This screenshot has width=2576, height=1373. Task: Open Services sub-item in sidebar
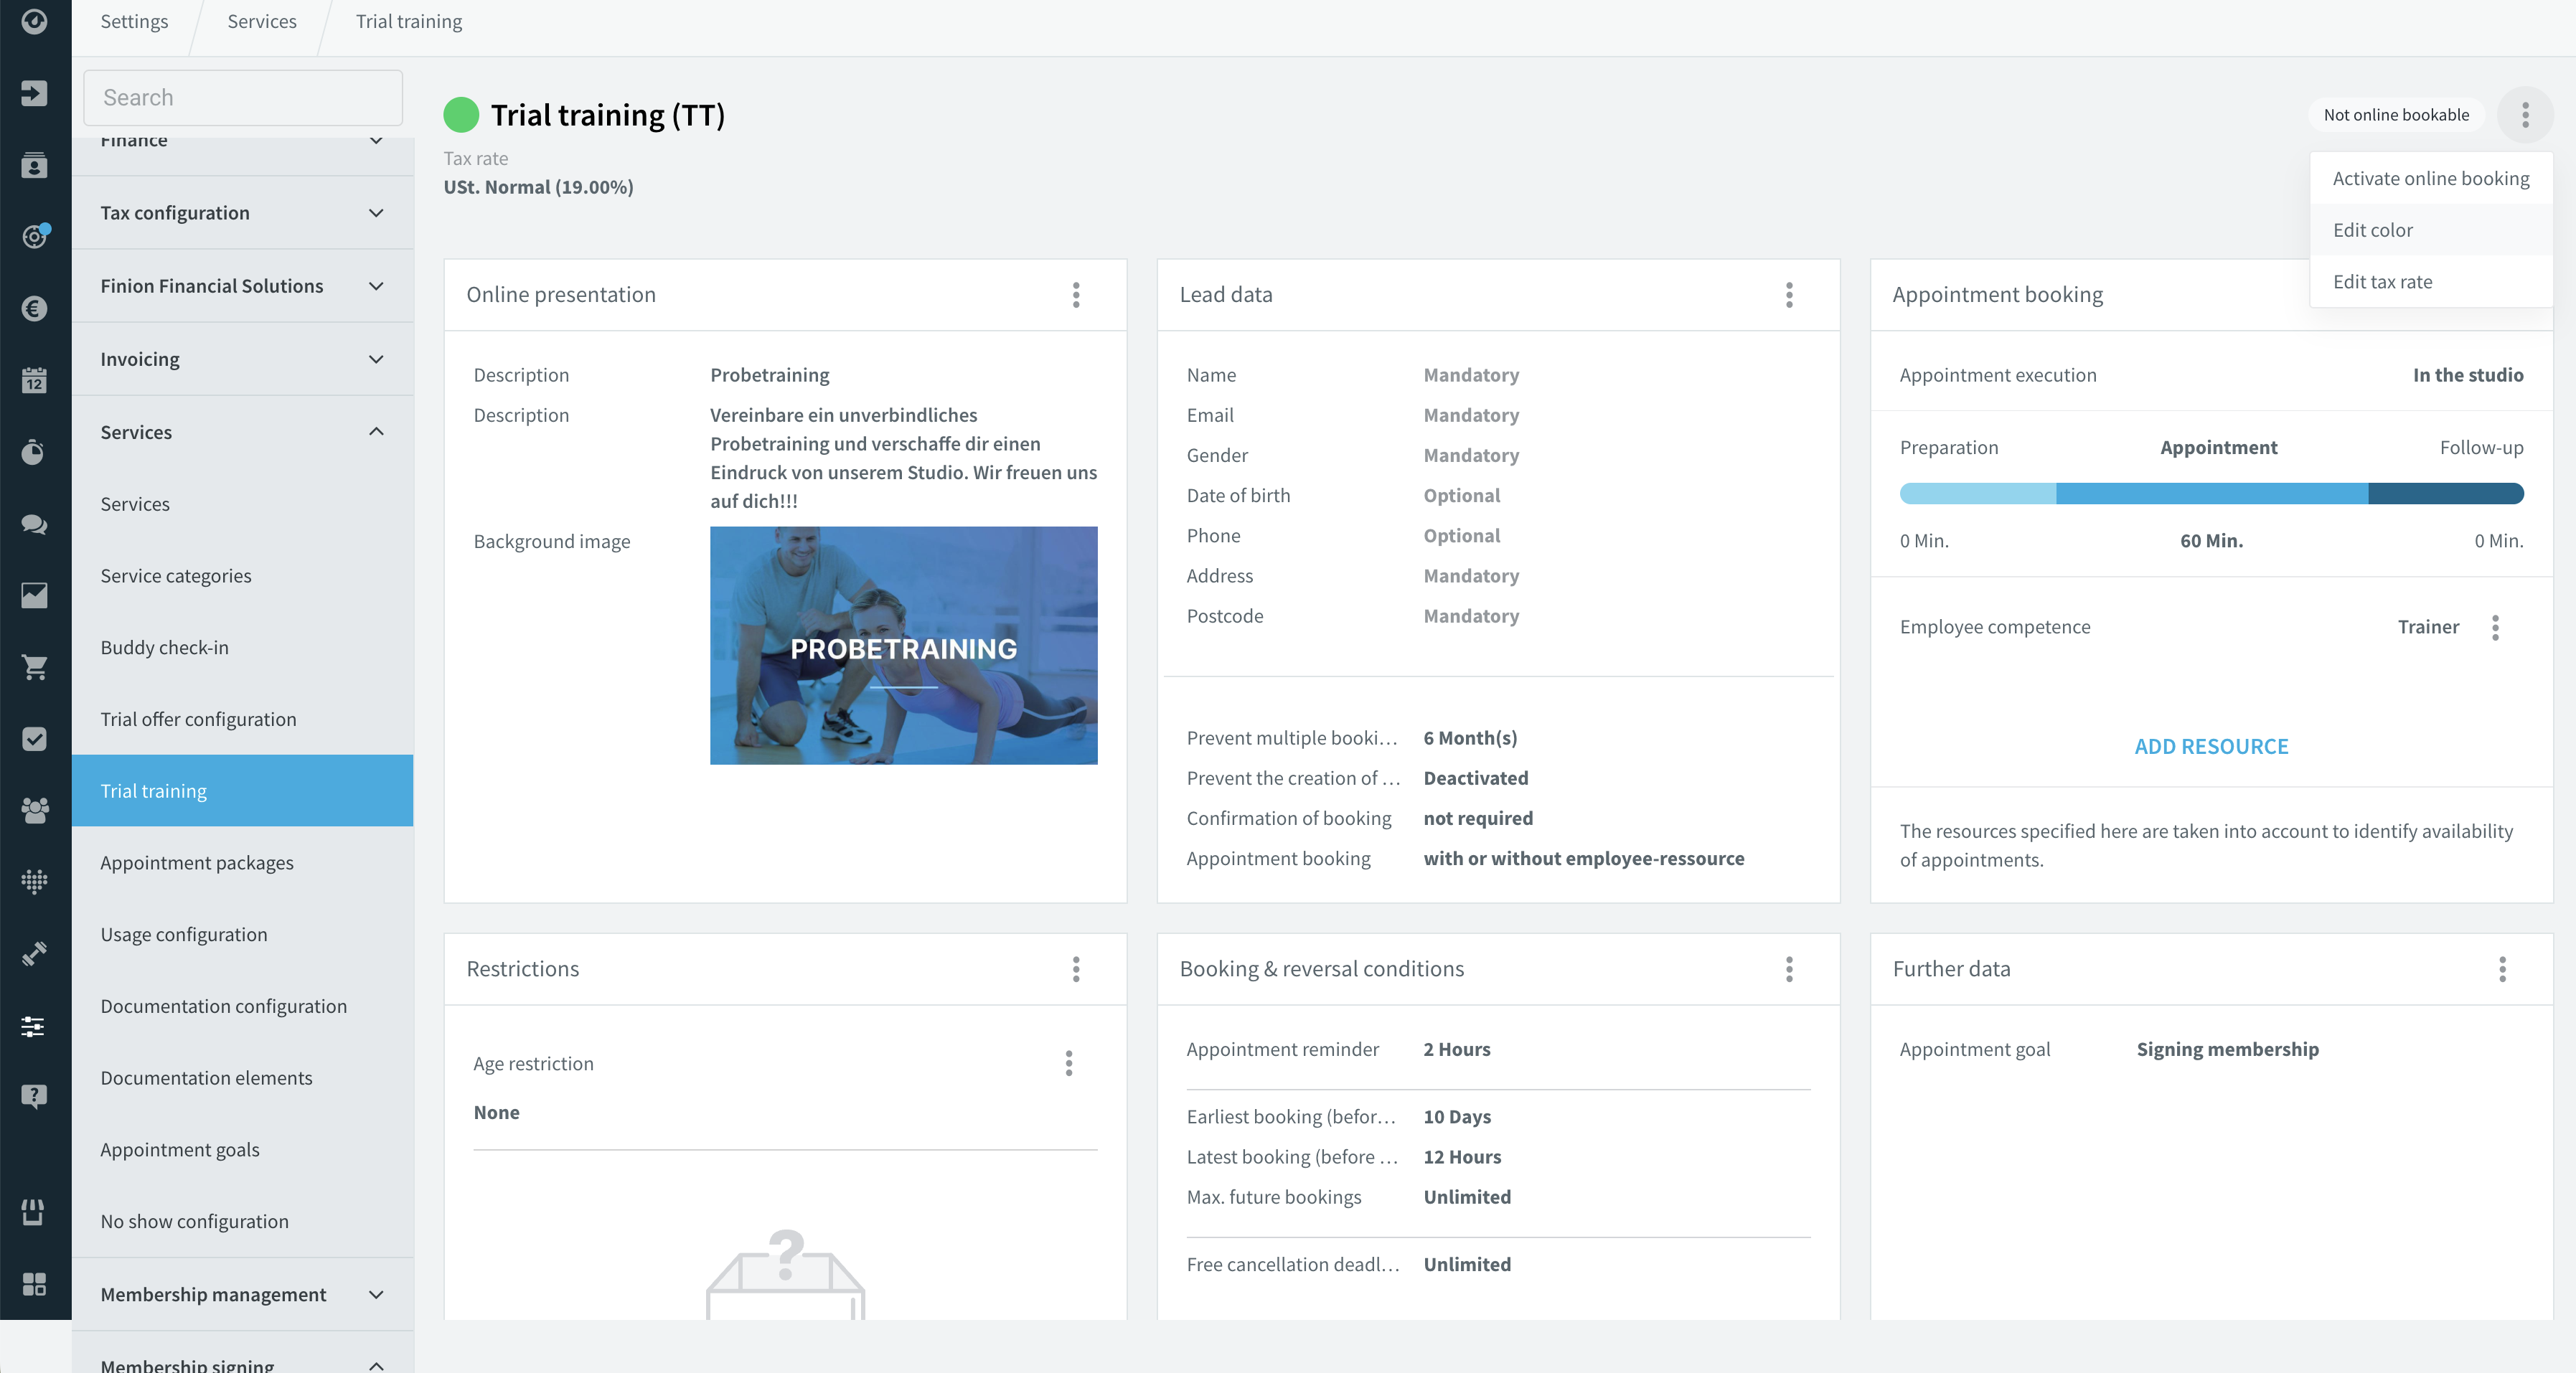243,504
